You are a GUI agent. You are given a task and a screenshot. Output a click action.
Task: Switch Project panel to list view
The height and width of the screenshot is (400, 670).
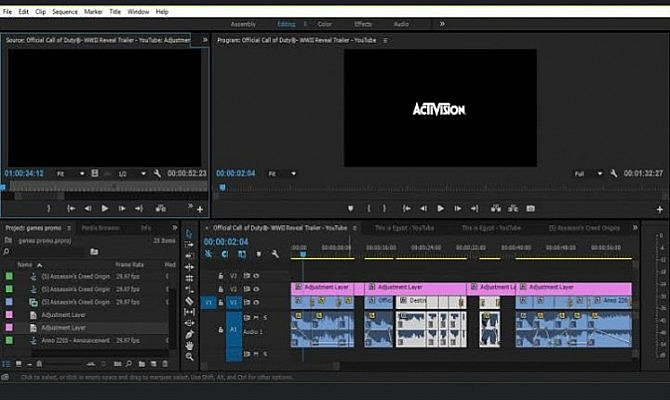point(6,364)
